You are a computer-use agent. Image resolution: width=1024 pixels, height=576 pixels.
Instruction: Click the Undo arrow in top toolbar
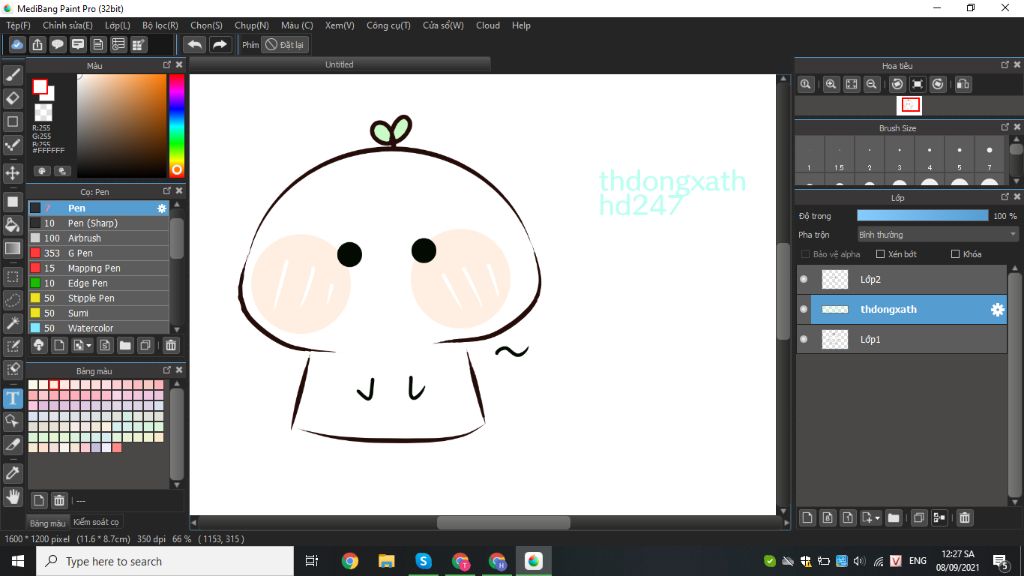coord(195,45)
